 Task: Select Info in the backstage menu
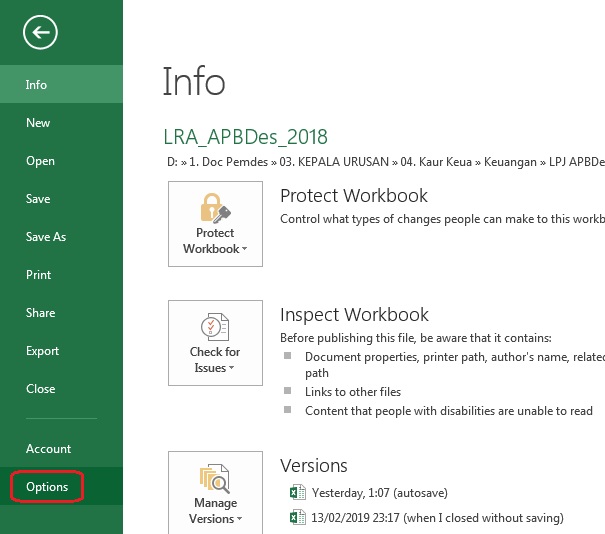(61, 84)
